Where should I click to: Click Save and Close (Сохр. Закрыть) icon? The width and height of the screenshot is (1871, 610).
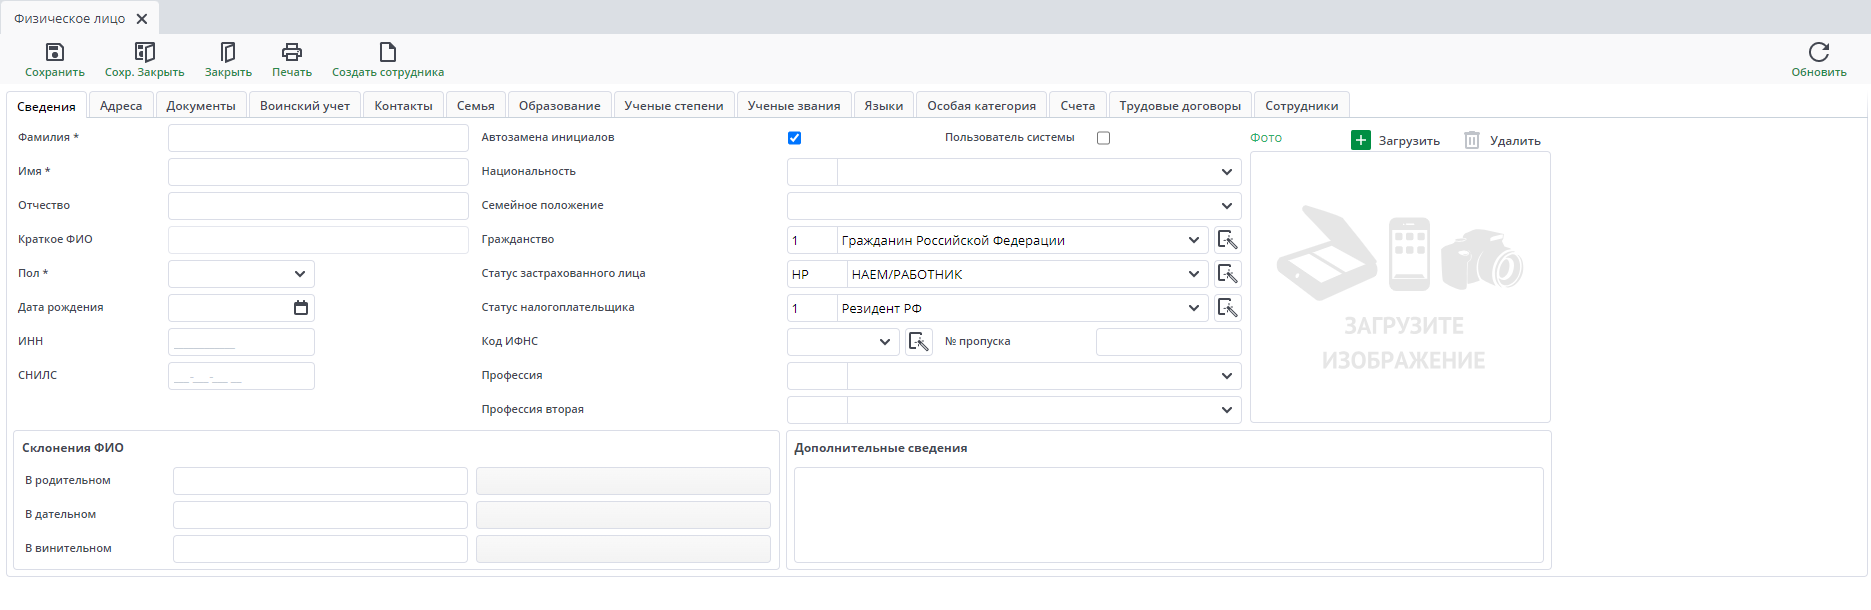[x=144, y=52]
